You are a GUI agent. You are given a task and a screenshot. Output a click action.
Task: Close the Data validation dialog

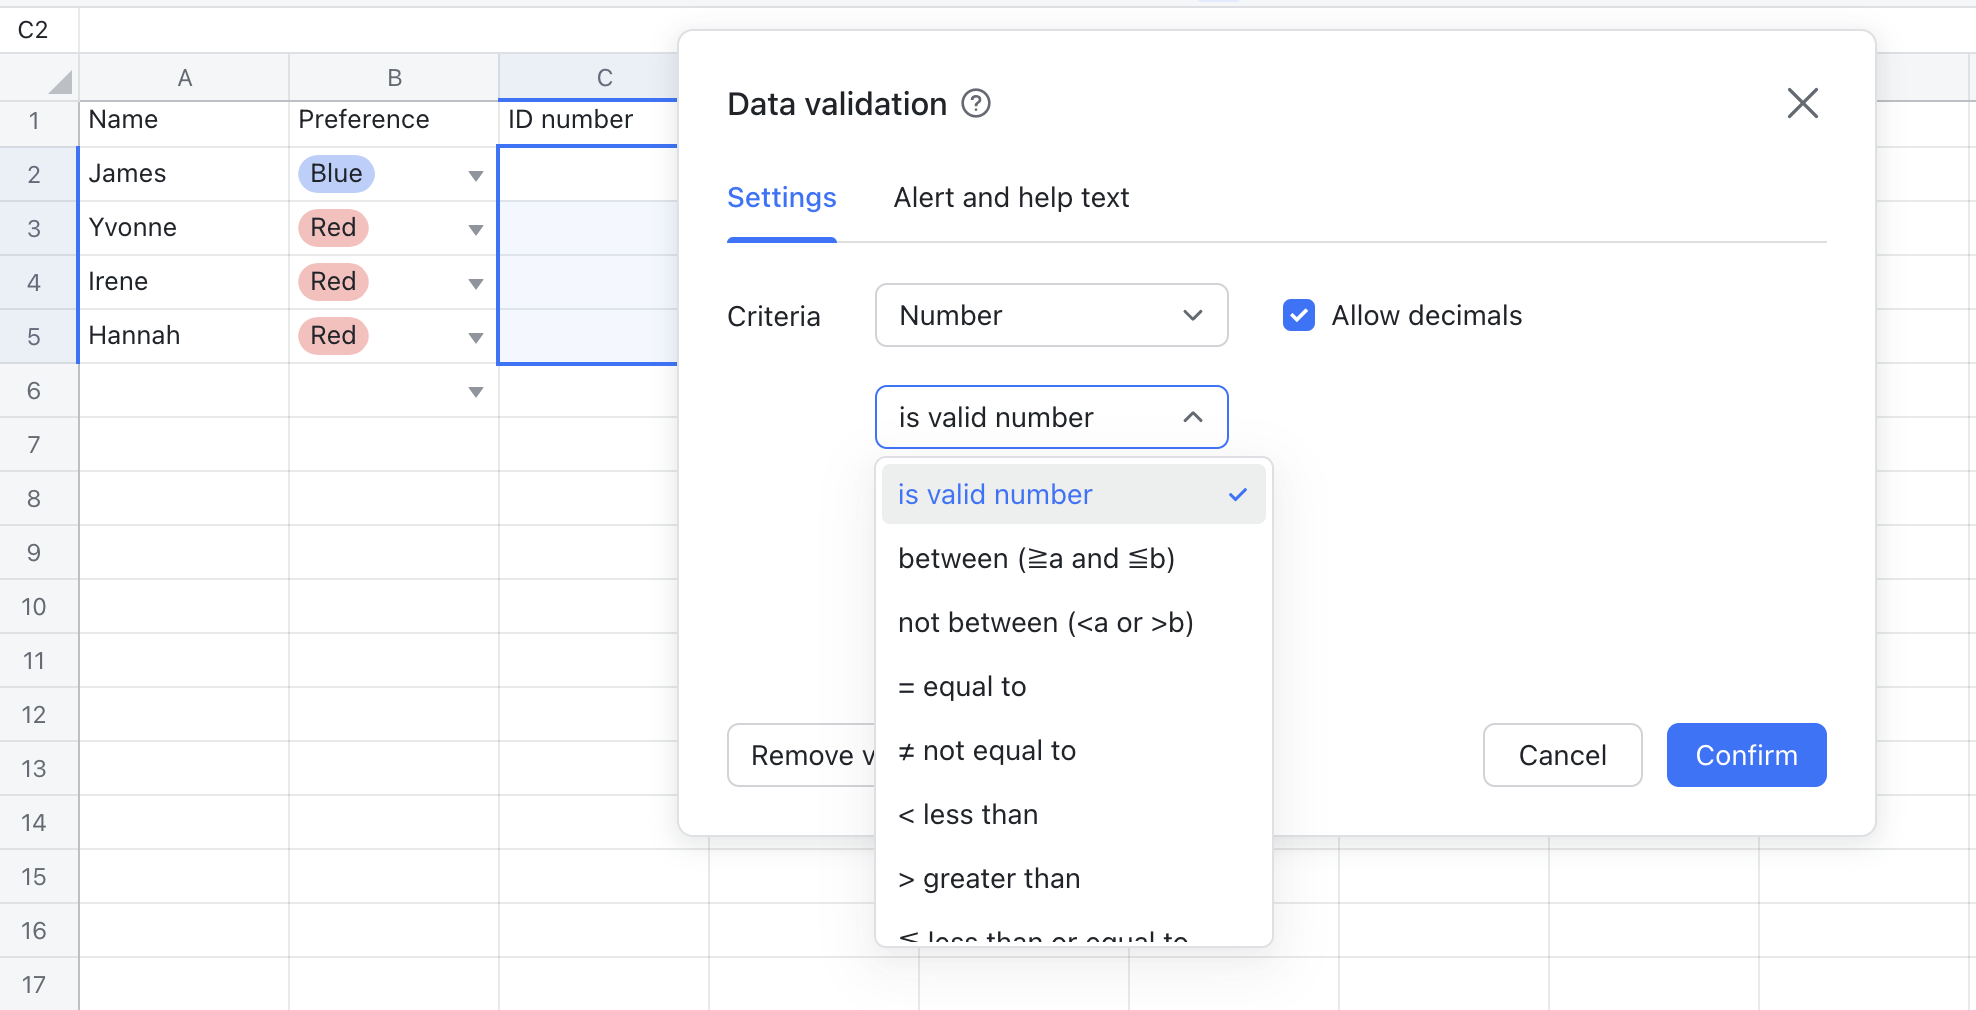[1802, 103]
